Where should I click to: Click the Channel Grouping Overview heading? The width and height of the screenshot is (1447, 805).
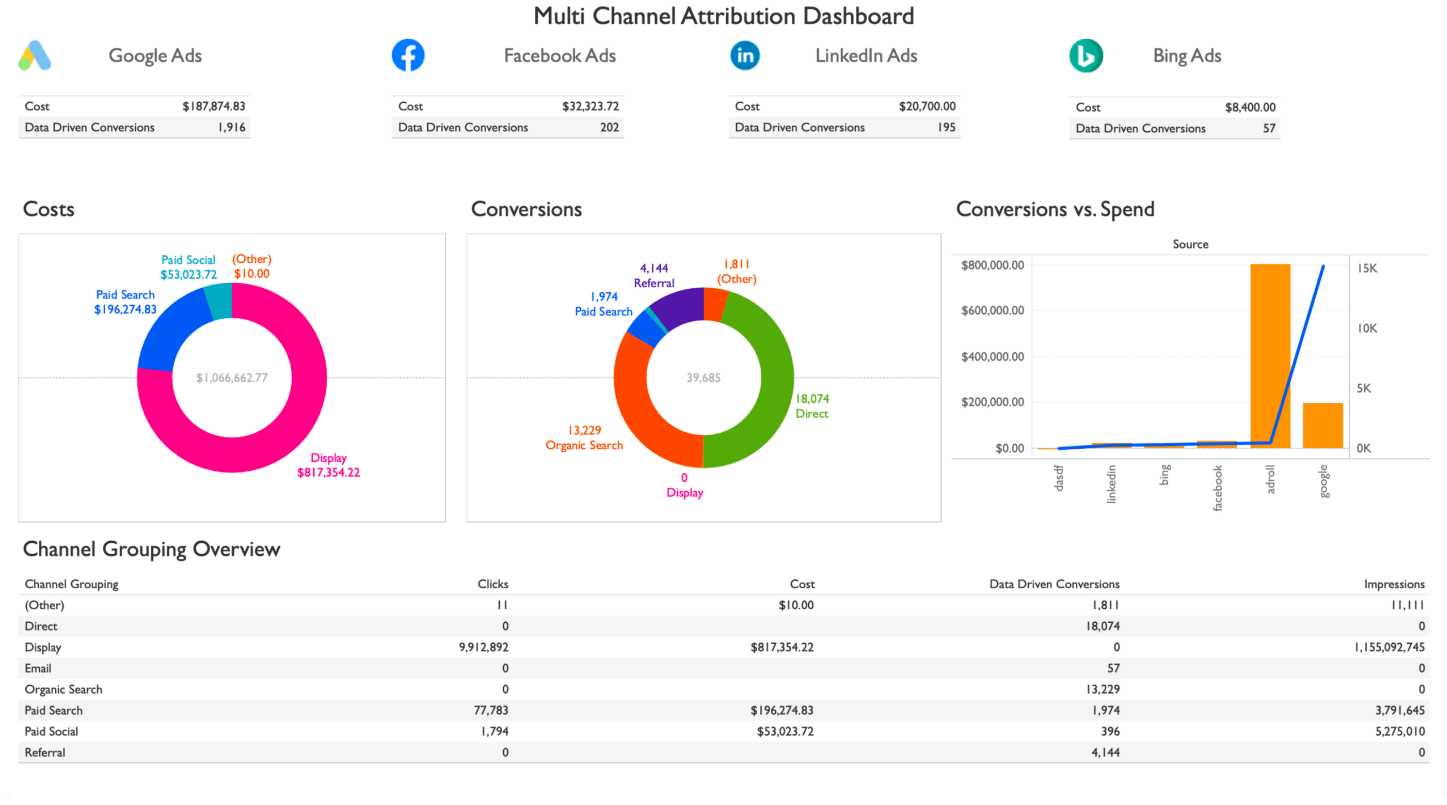[x=151, y=549]
